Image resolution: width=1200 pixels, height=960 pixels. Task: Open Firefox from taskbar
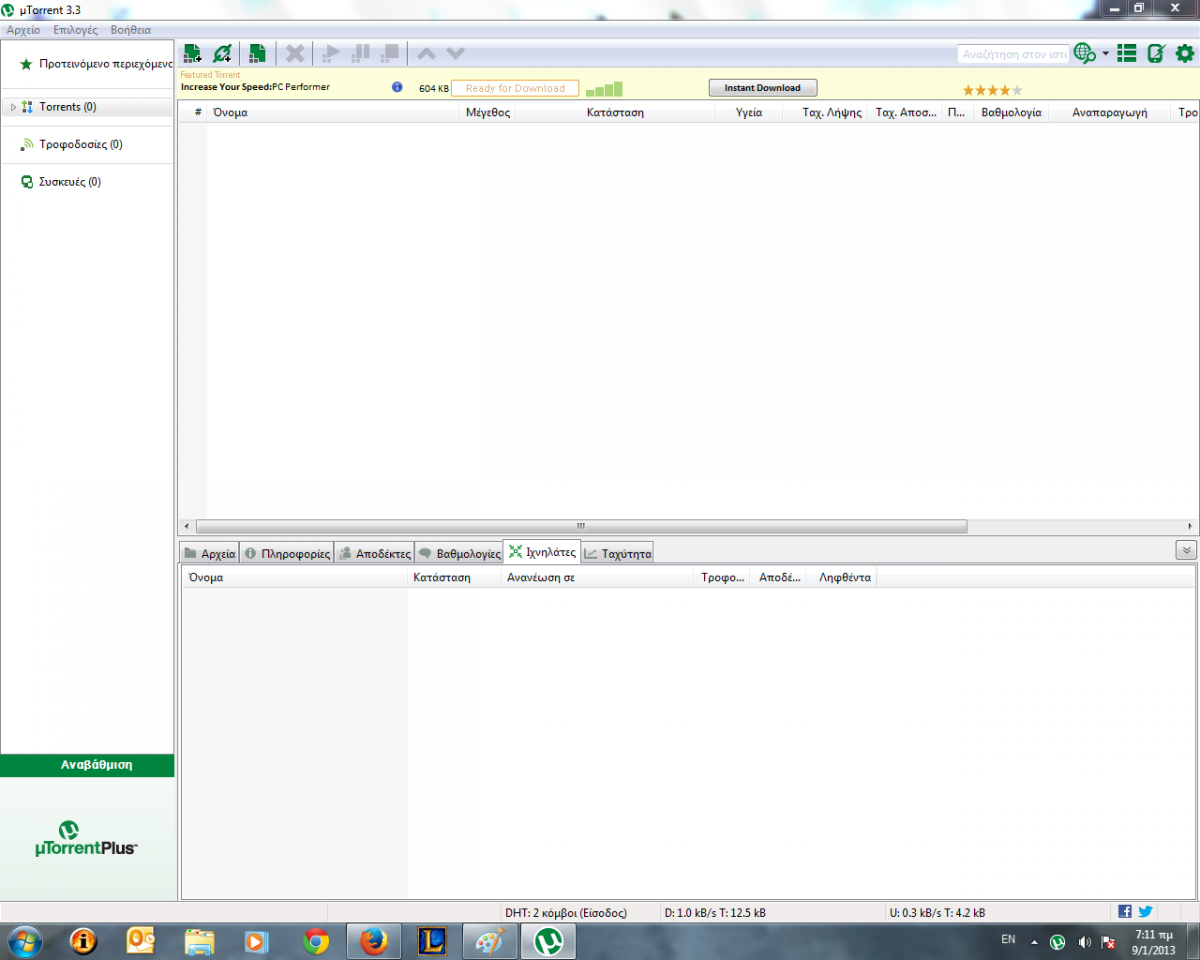pyautogui.click(x=374, y=941)
